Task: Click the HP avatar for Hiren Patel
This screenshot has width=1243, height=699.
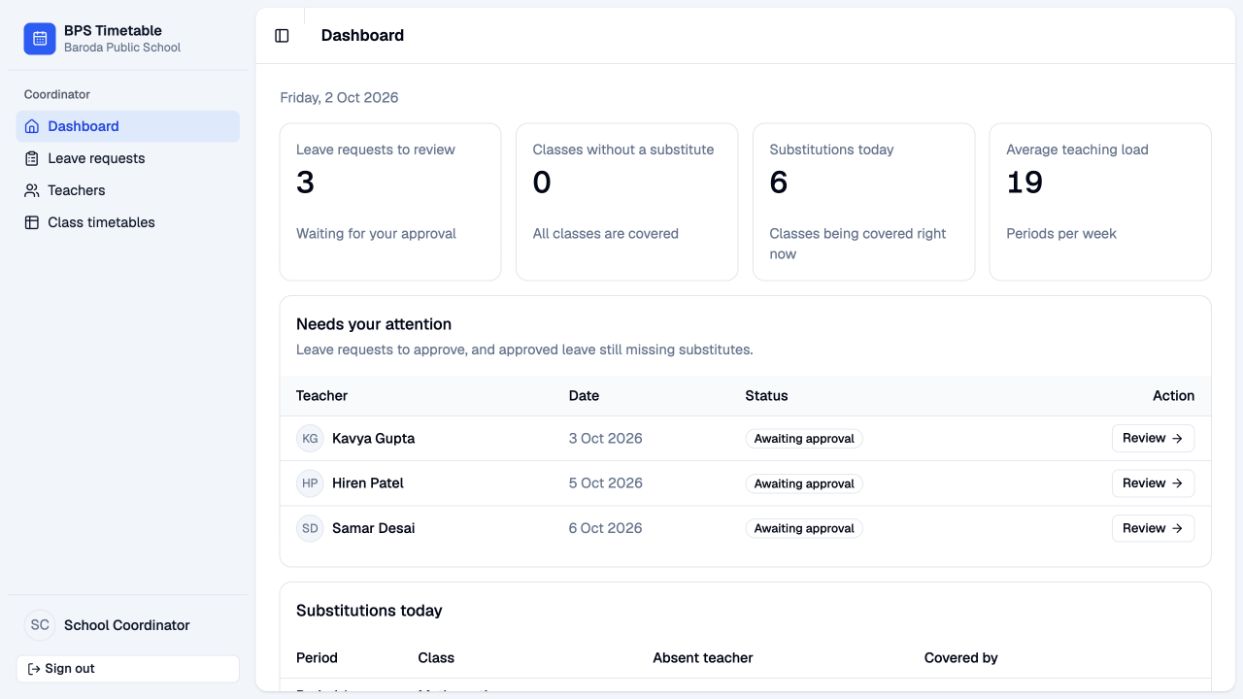Action: click(x=310, y=483)
